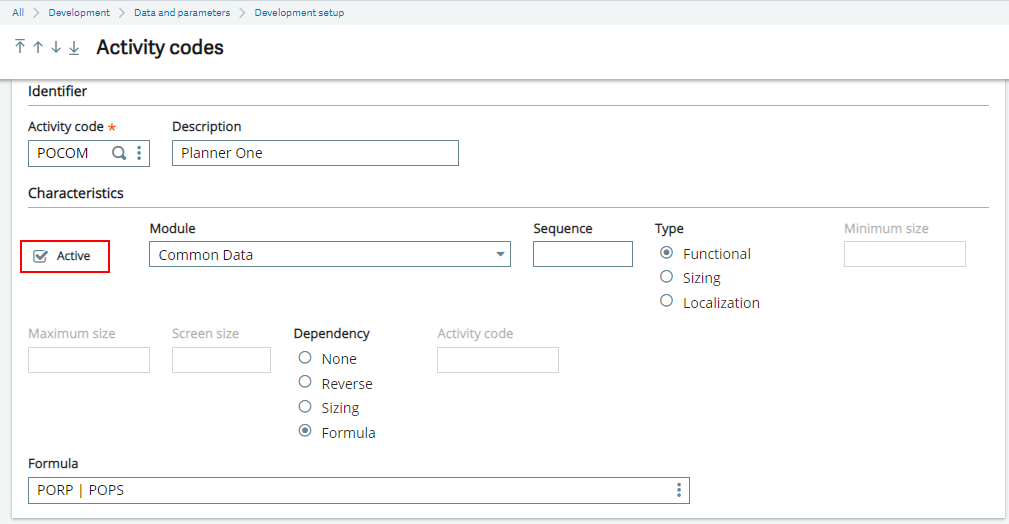Click the Description text field

click(x=315, y=153)
